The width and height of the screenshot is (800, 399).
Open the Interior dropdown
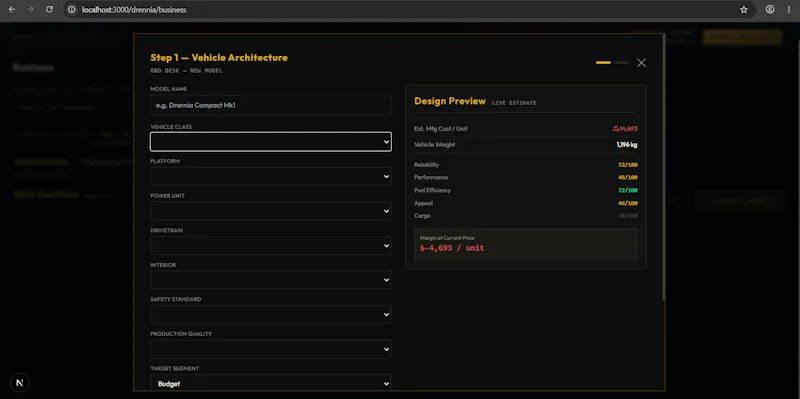tap(271, 280)
